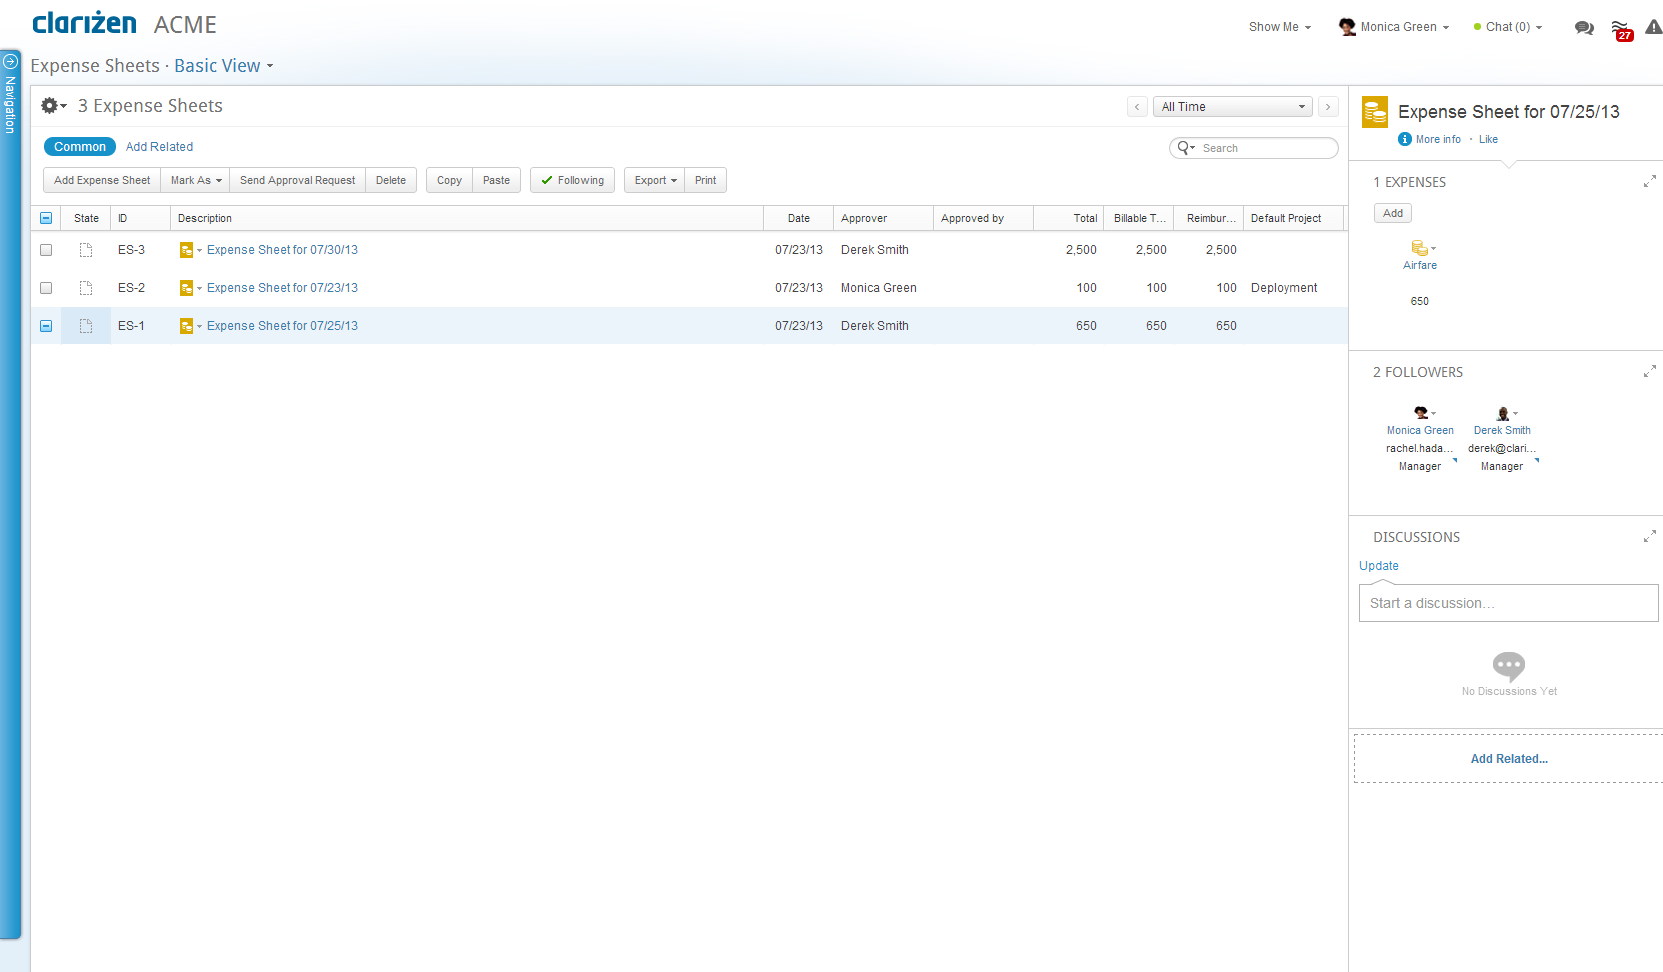
Task: Check the checkbox for row ES-3
Action: (x=46, y=250)
